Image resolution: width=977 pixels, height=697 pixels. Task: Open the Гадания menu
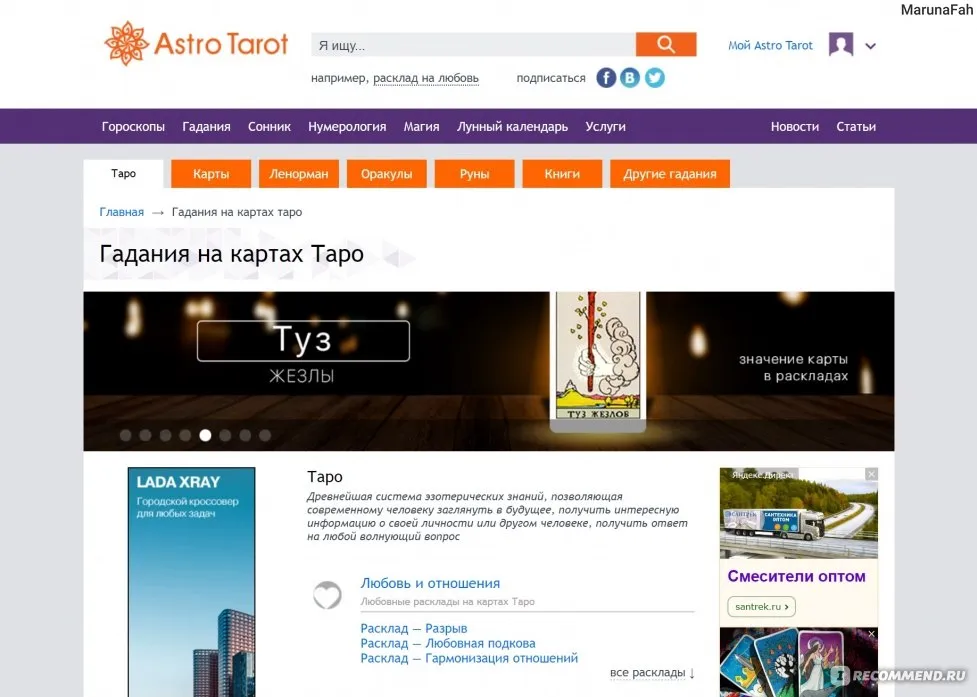coord(206,126)
